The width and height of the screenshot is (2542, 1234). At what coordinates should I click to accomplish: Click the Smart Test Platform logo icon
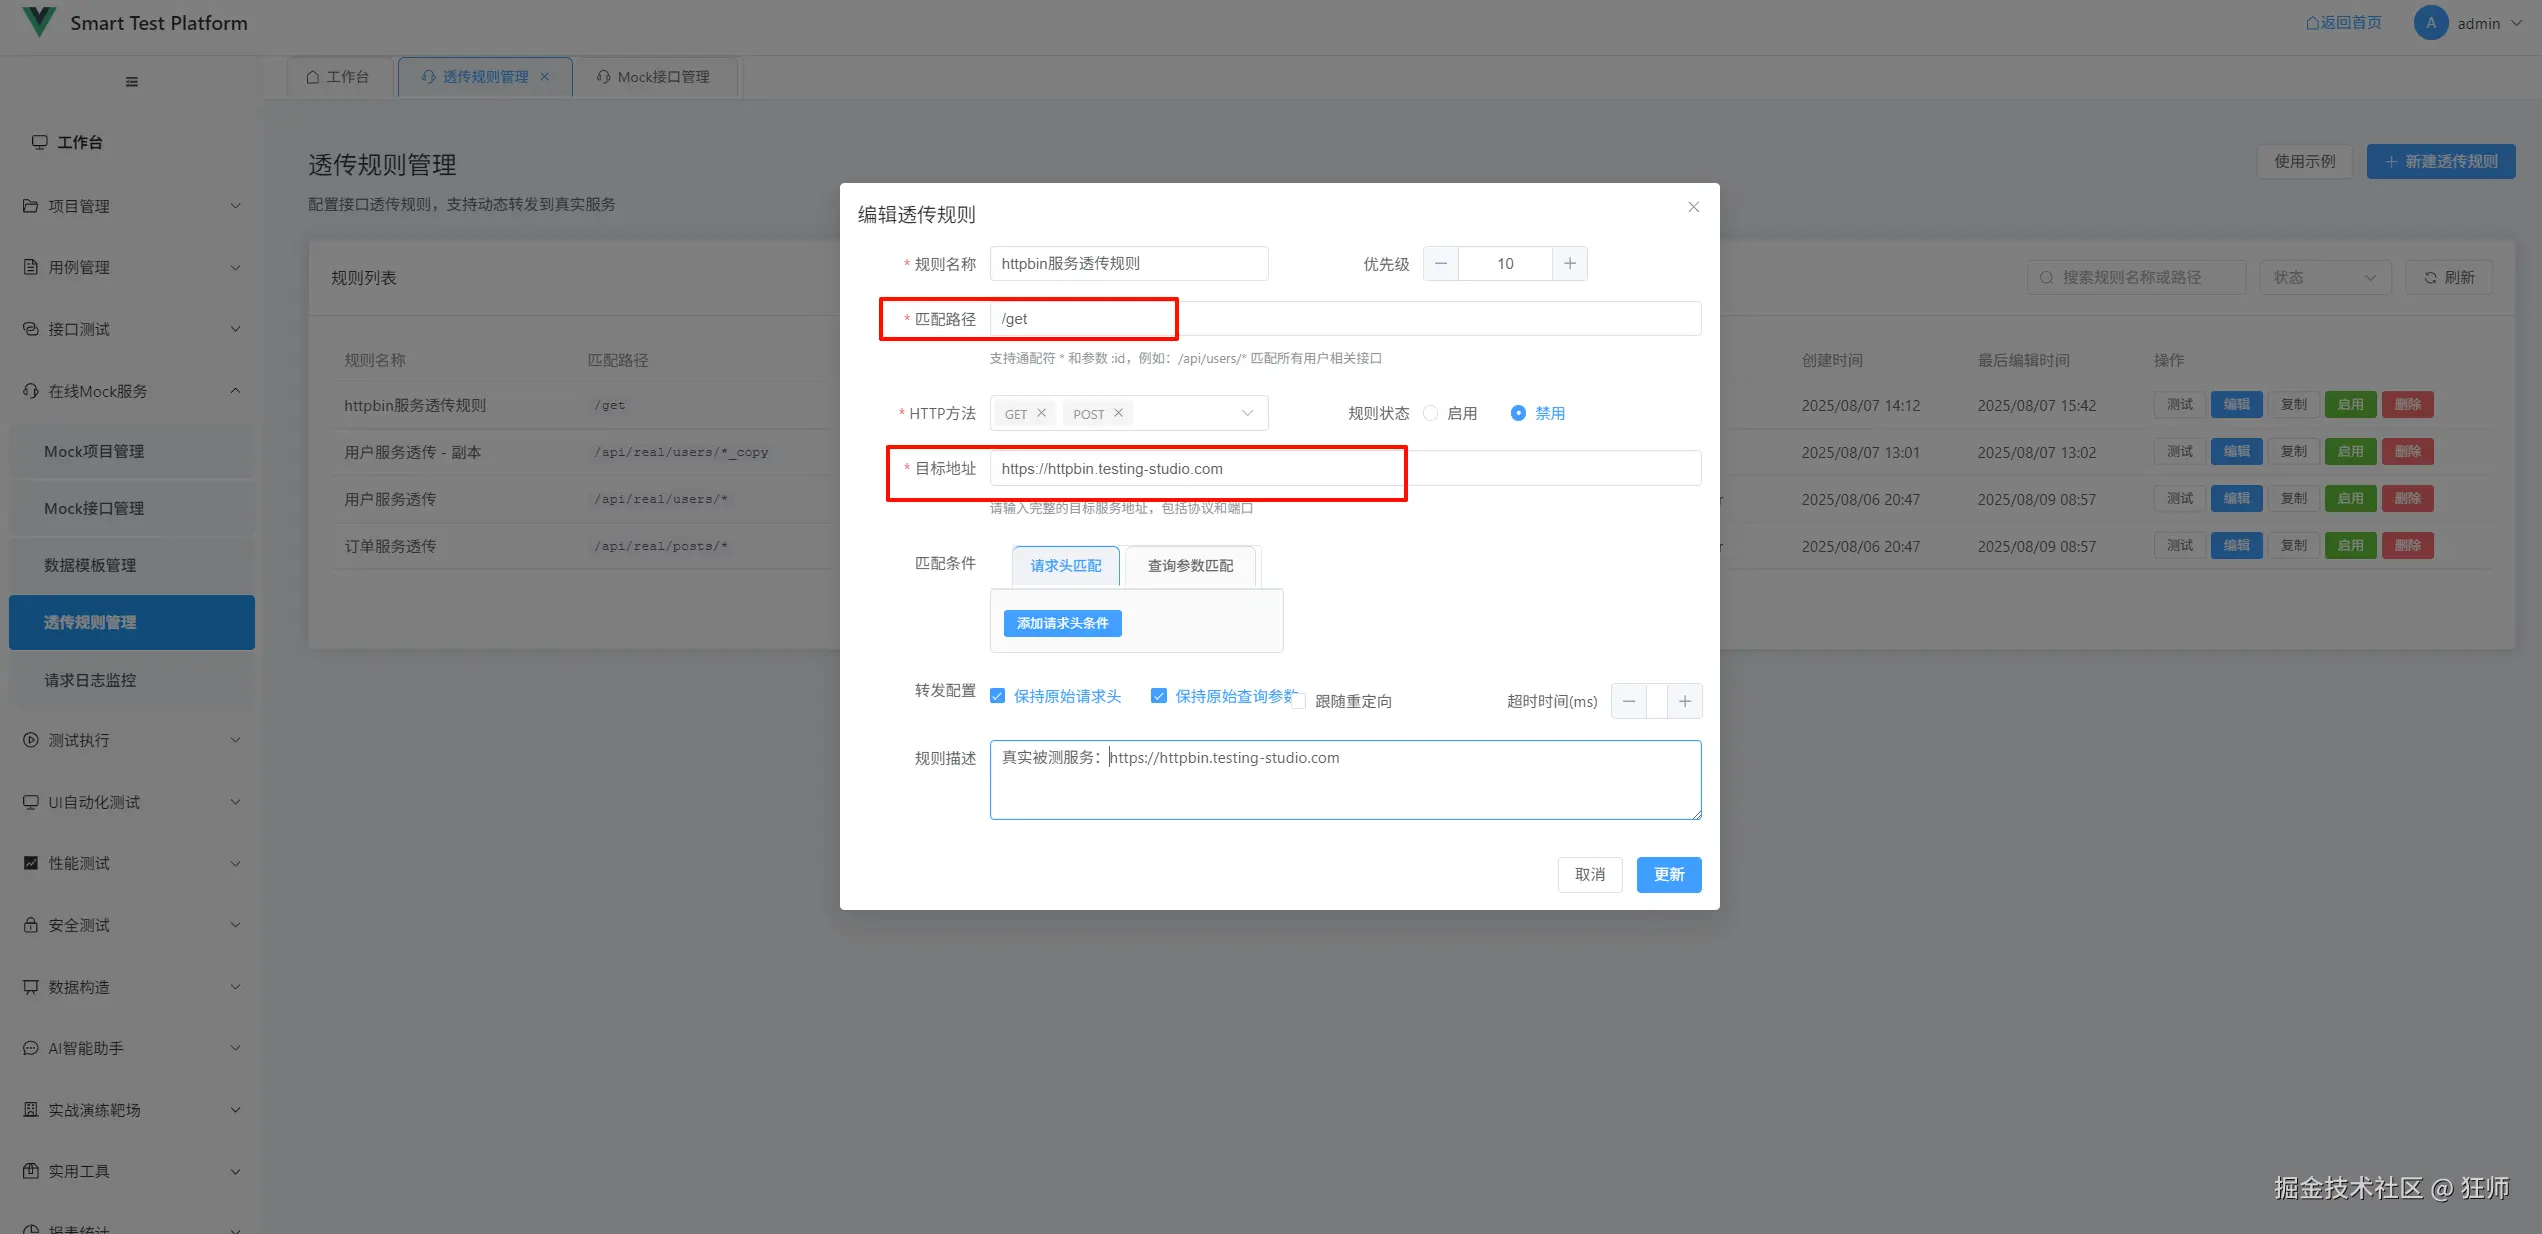pyautogui.click(x=39, y=22)
